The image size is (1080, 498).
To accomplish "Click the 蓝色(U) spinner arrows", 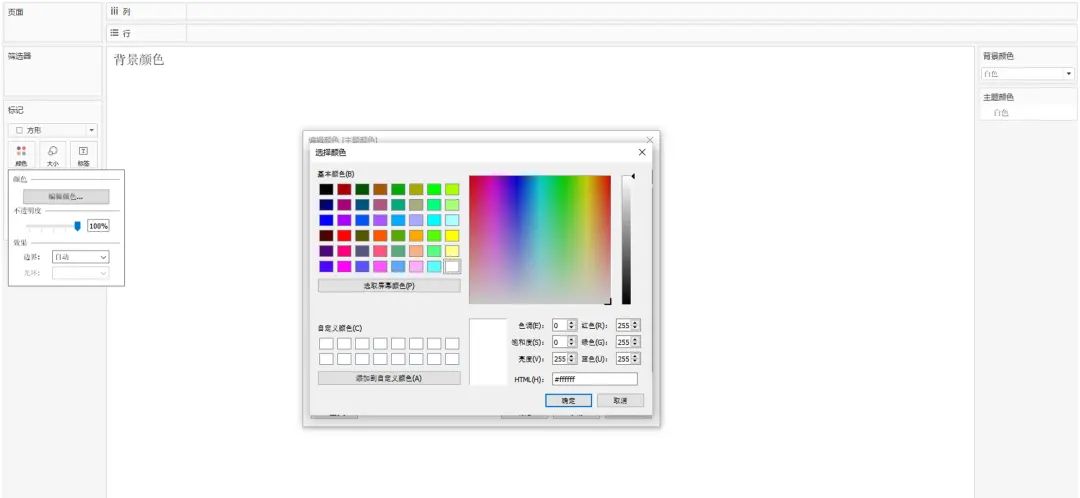I will click(x=636, y=359).
